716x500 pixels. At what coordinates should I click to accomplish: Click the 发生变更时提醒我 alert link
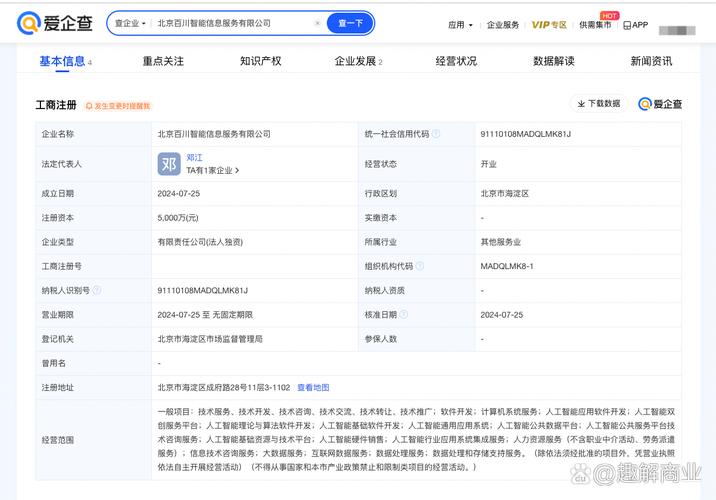(x=118, y=106)
